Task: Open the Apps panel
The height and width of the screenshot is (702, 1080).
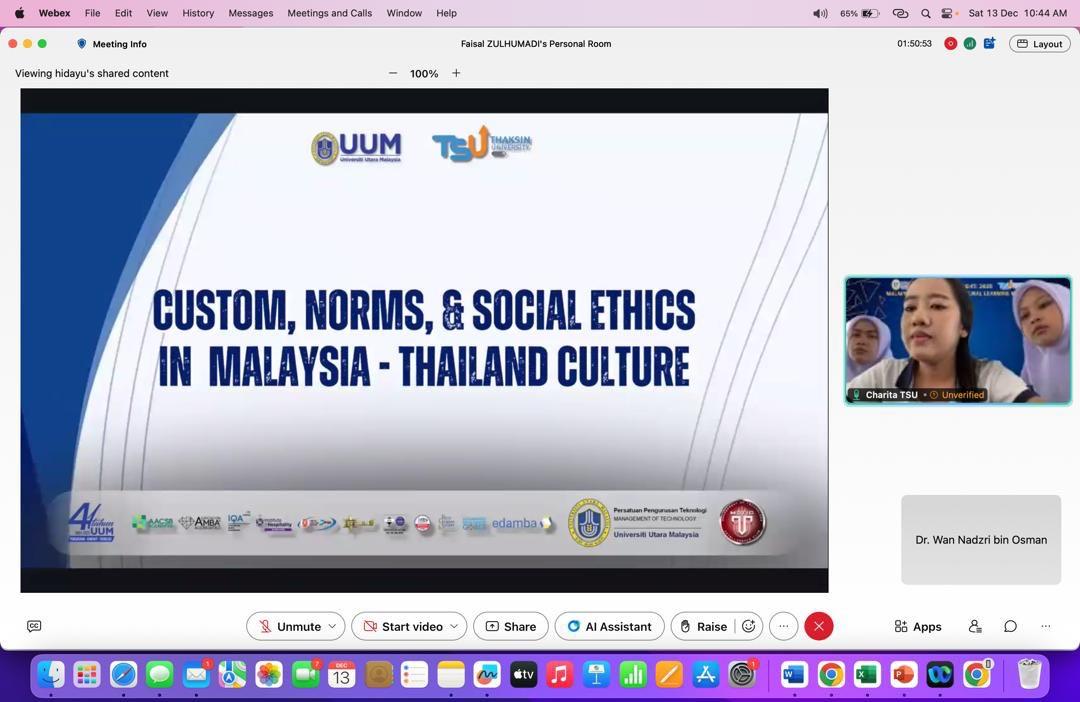Action: 918,626
